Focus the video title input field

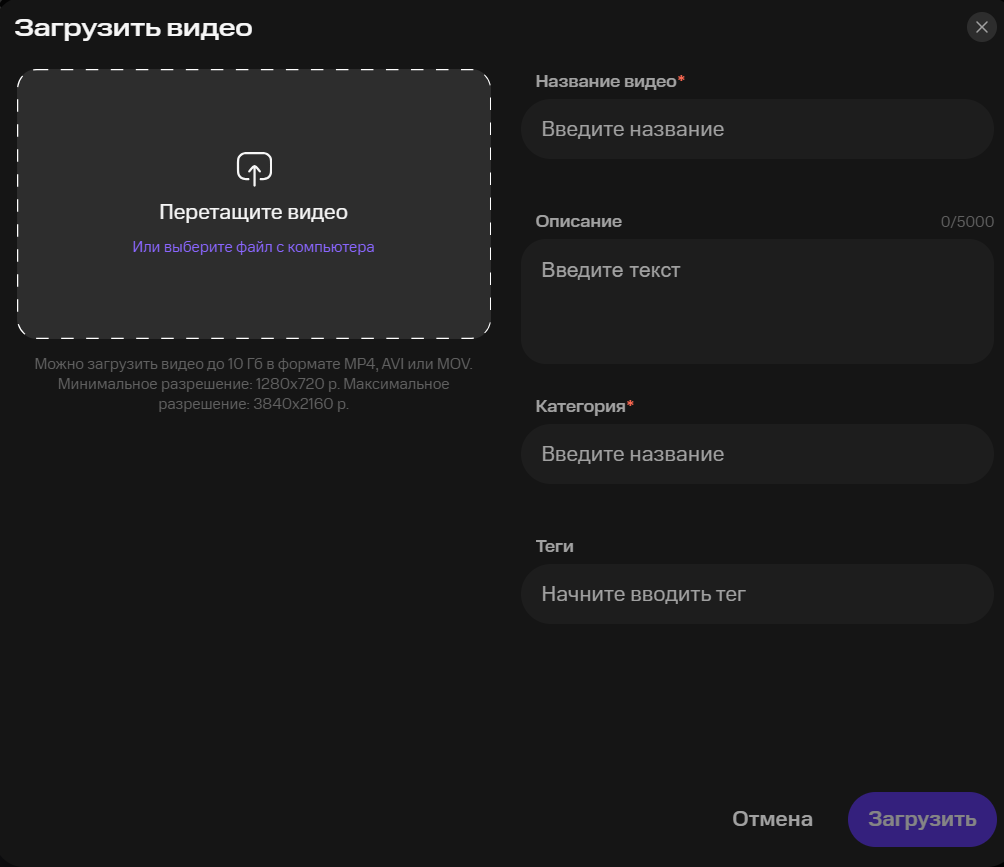point(756,129)
